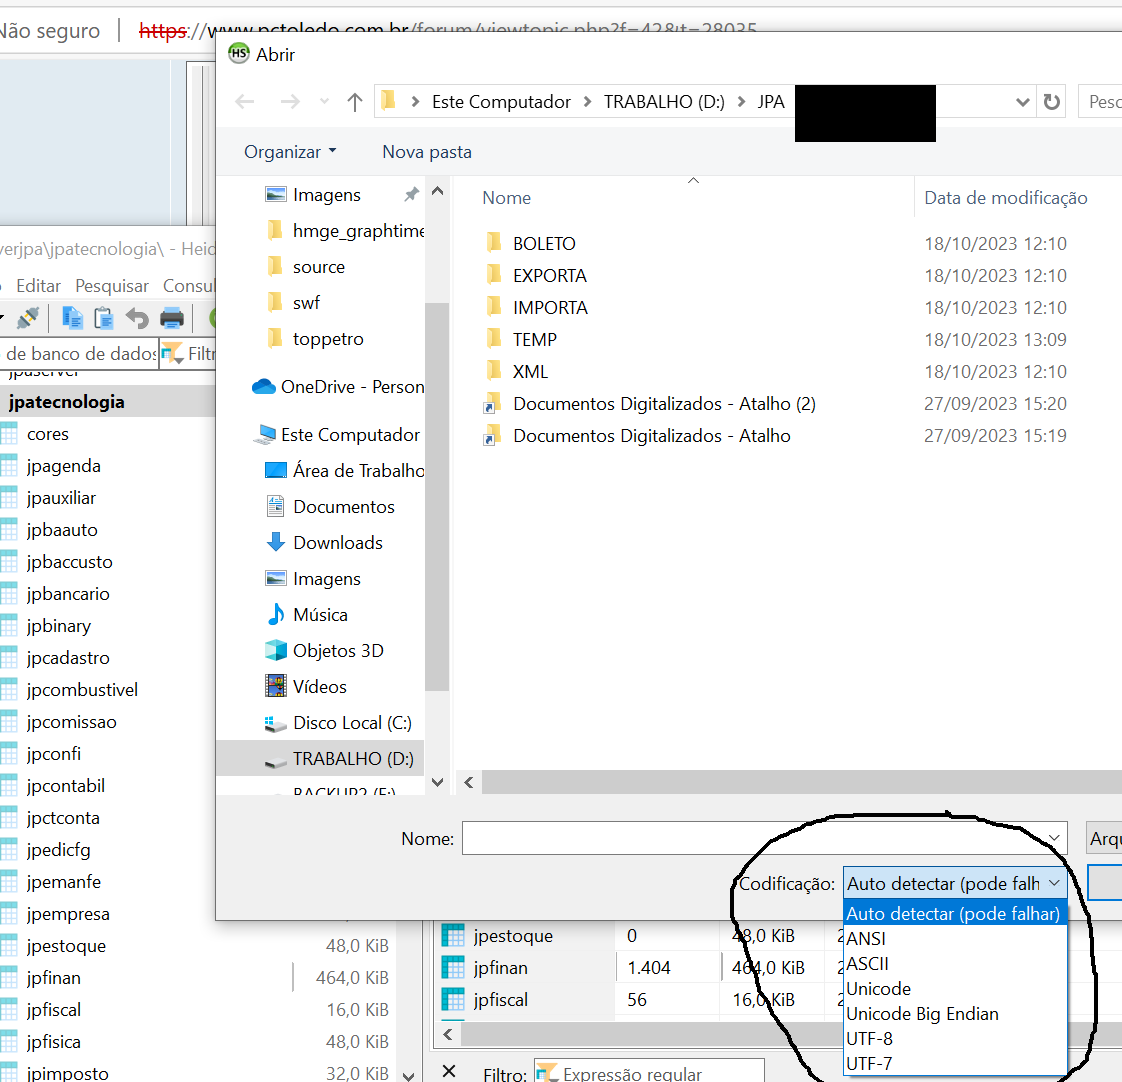The image size is (1122, 1082).
Task: Click HeidiSQL paste toolbar icon
Action: 104,318
